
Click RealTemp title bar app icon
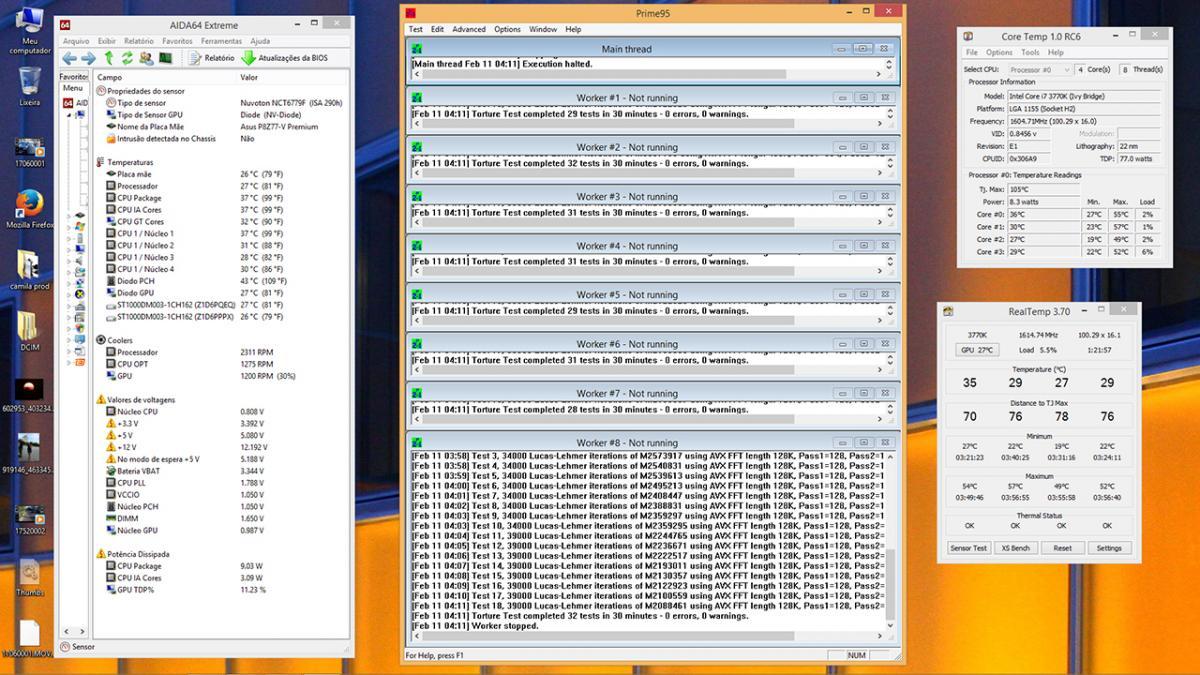(949, 312)
